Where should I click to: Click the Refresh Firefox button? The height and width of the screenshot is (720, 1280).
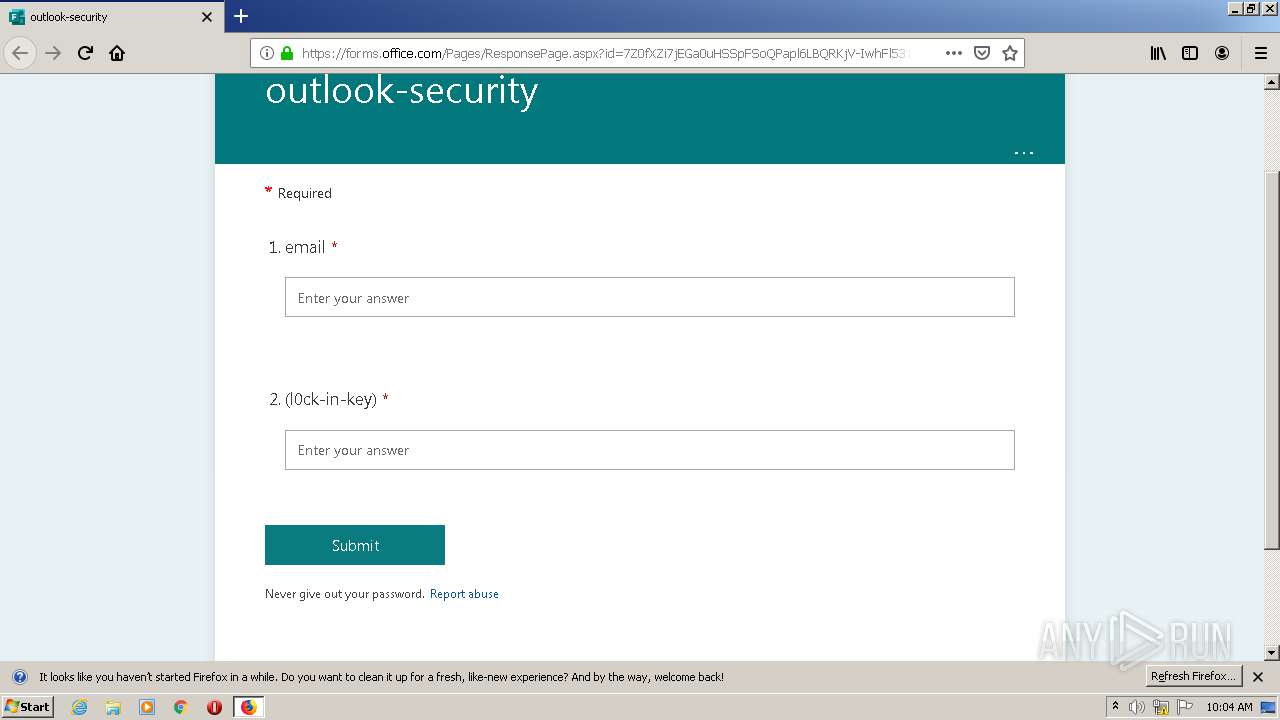pyautogui.click(x=1193, y=676)
